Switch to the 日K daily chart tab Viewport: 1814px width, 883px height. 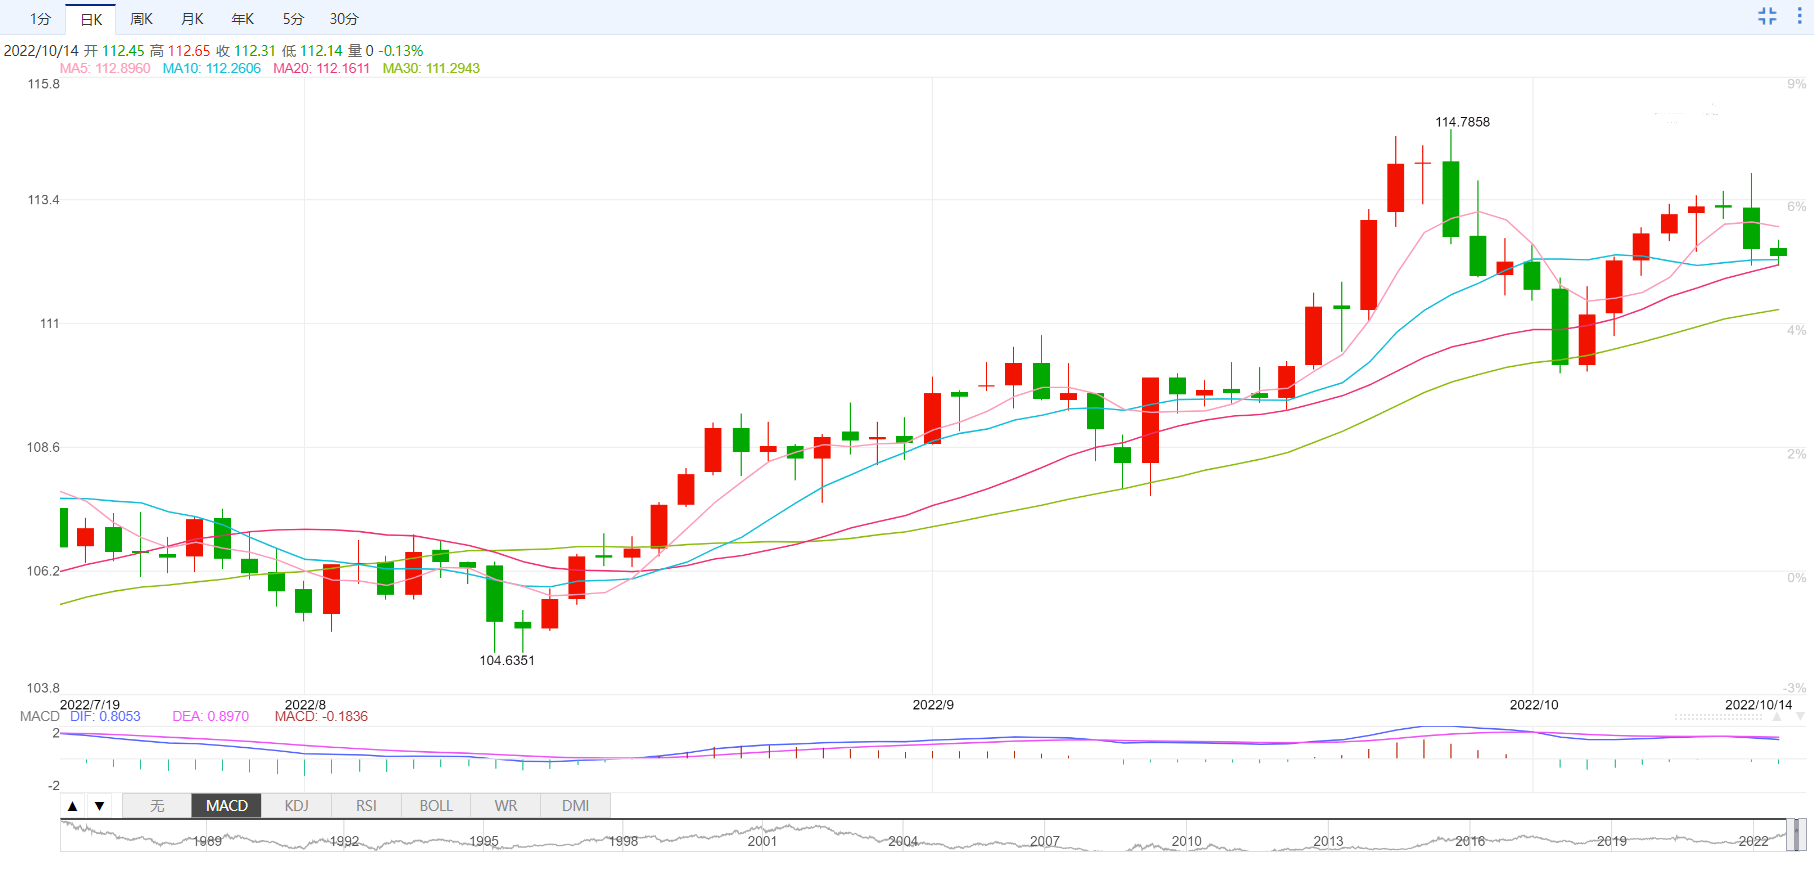(x=91, y=19)
